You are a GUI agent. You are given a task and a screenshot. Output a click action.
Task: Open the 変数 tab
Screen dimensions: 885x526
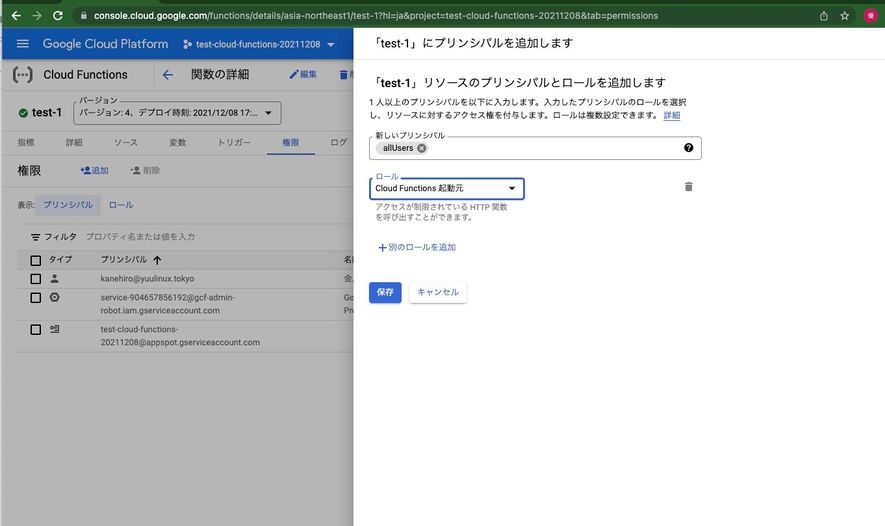tap(178, 142)
